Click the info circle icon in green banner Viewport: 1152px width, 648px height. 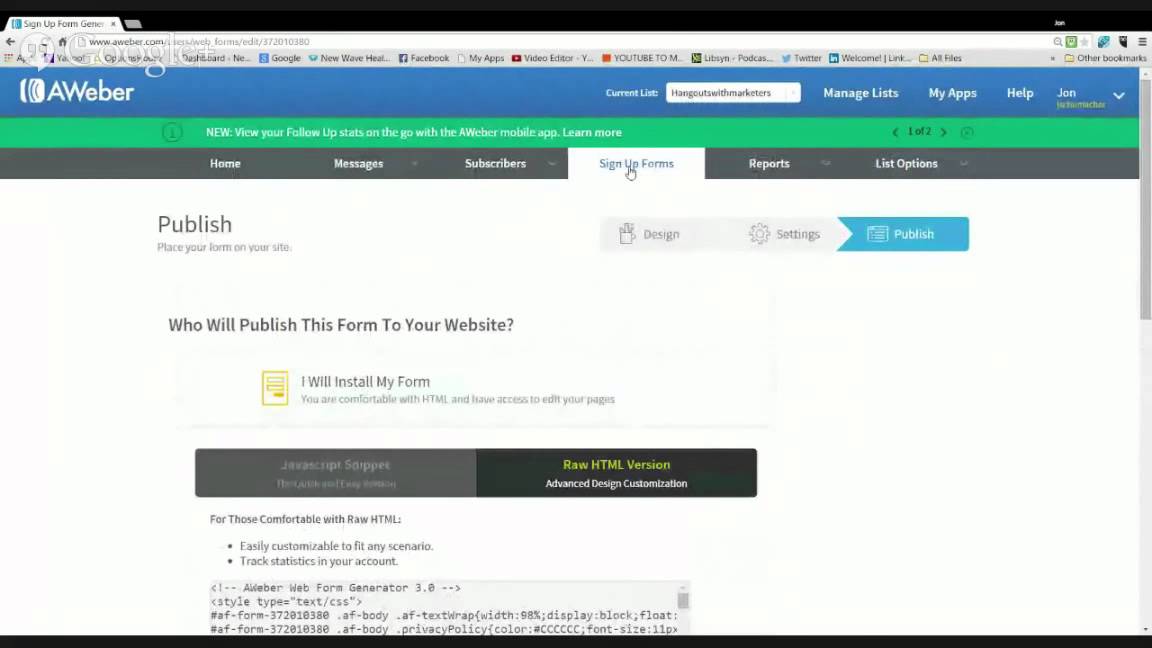[x=172, y=132]
